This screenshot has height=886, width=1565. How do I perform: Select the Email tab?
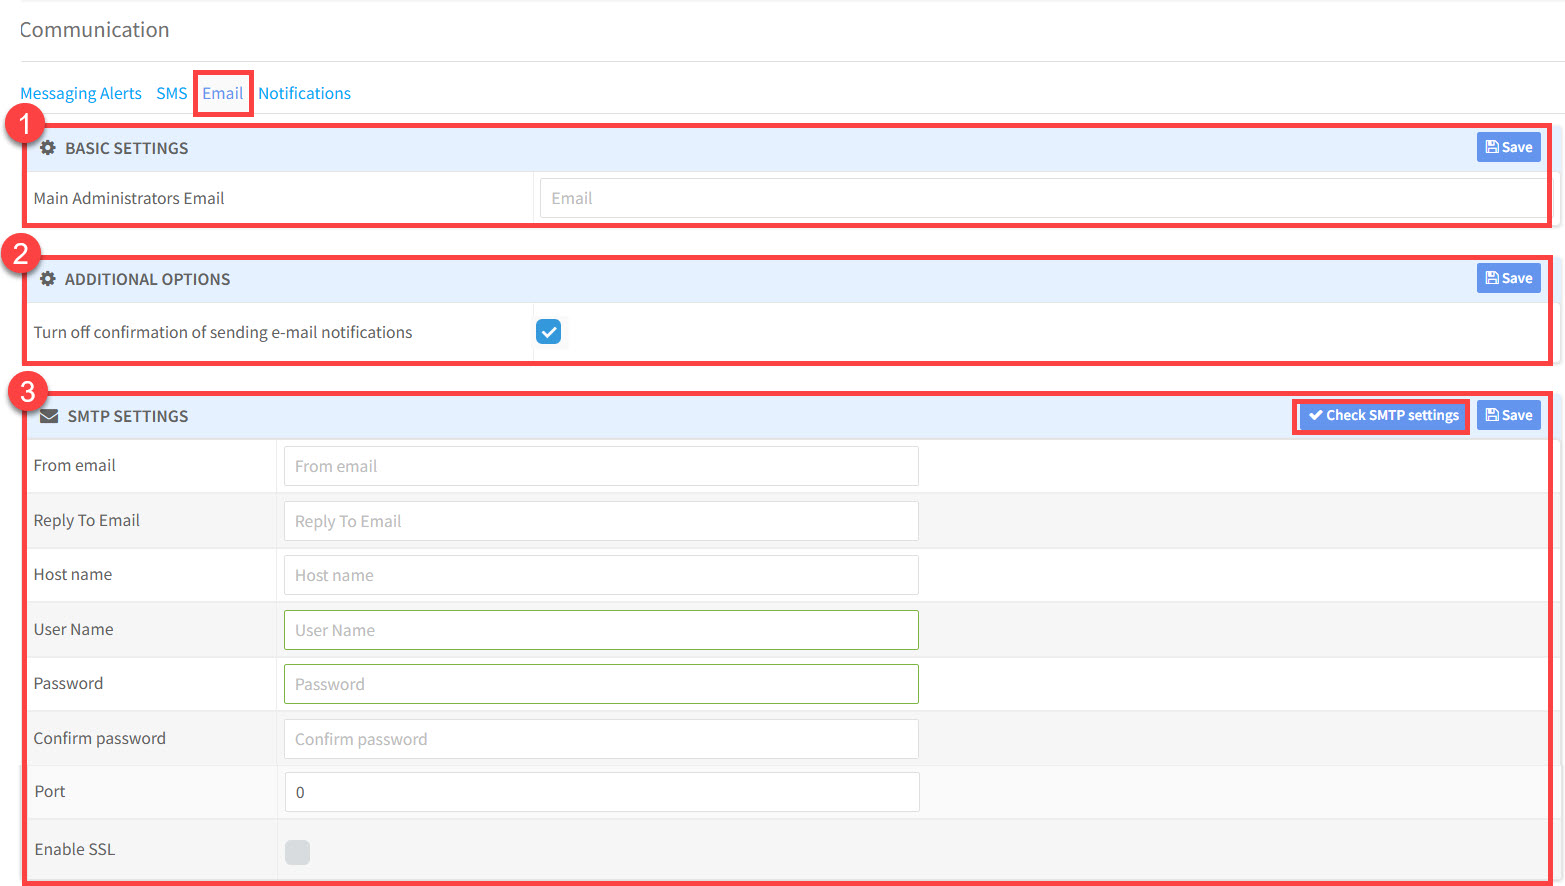click(222, 93)
